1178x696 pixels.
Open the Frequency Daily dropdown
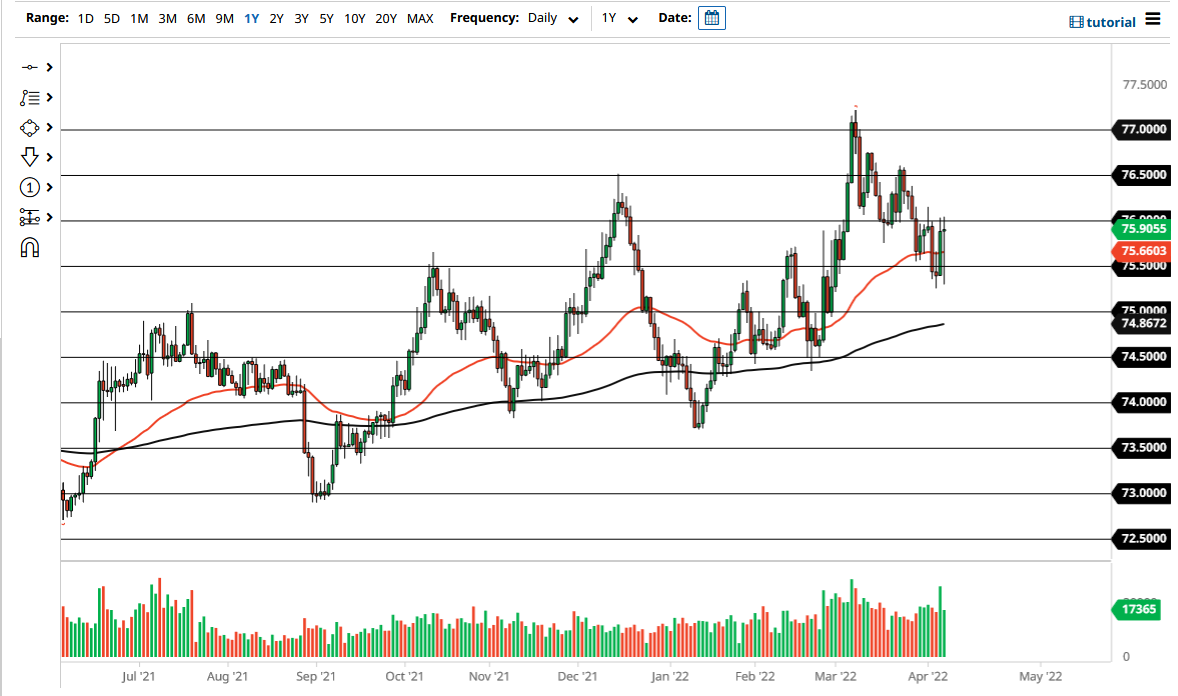(553, 18)
